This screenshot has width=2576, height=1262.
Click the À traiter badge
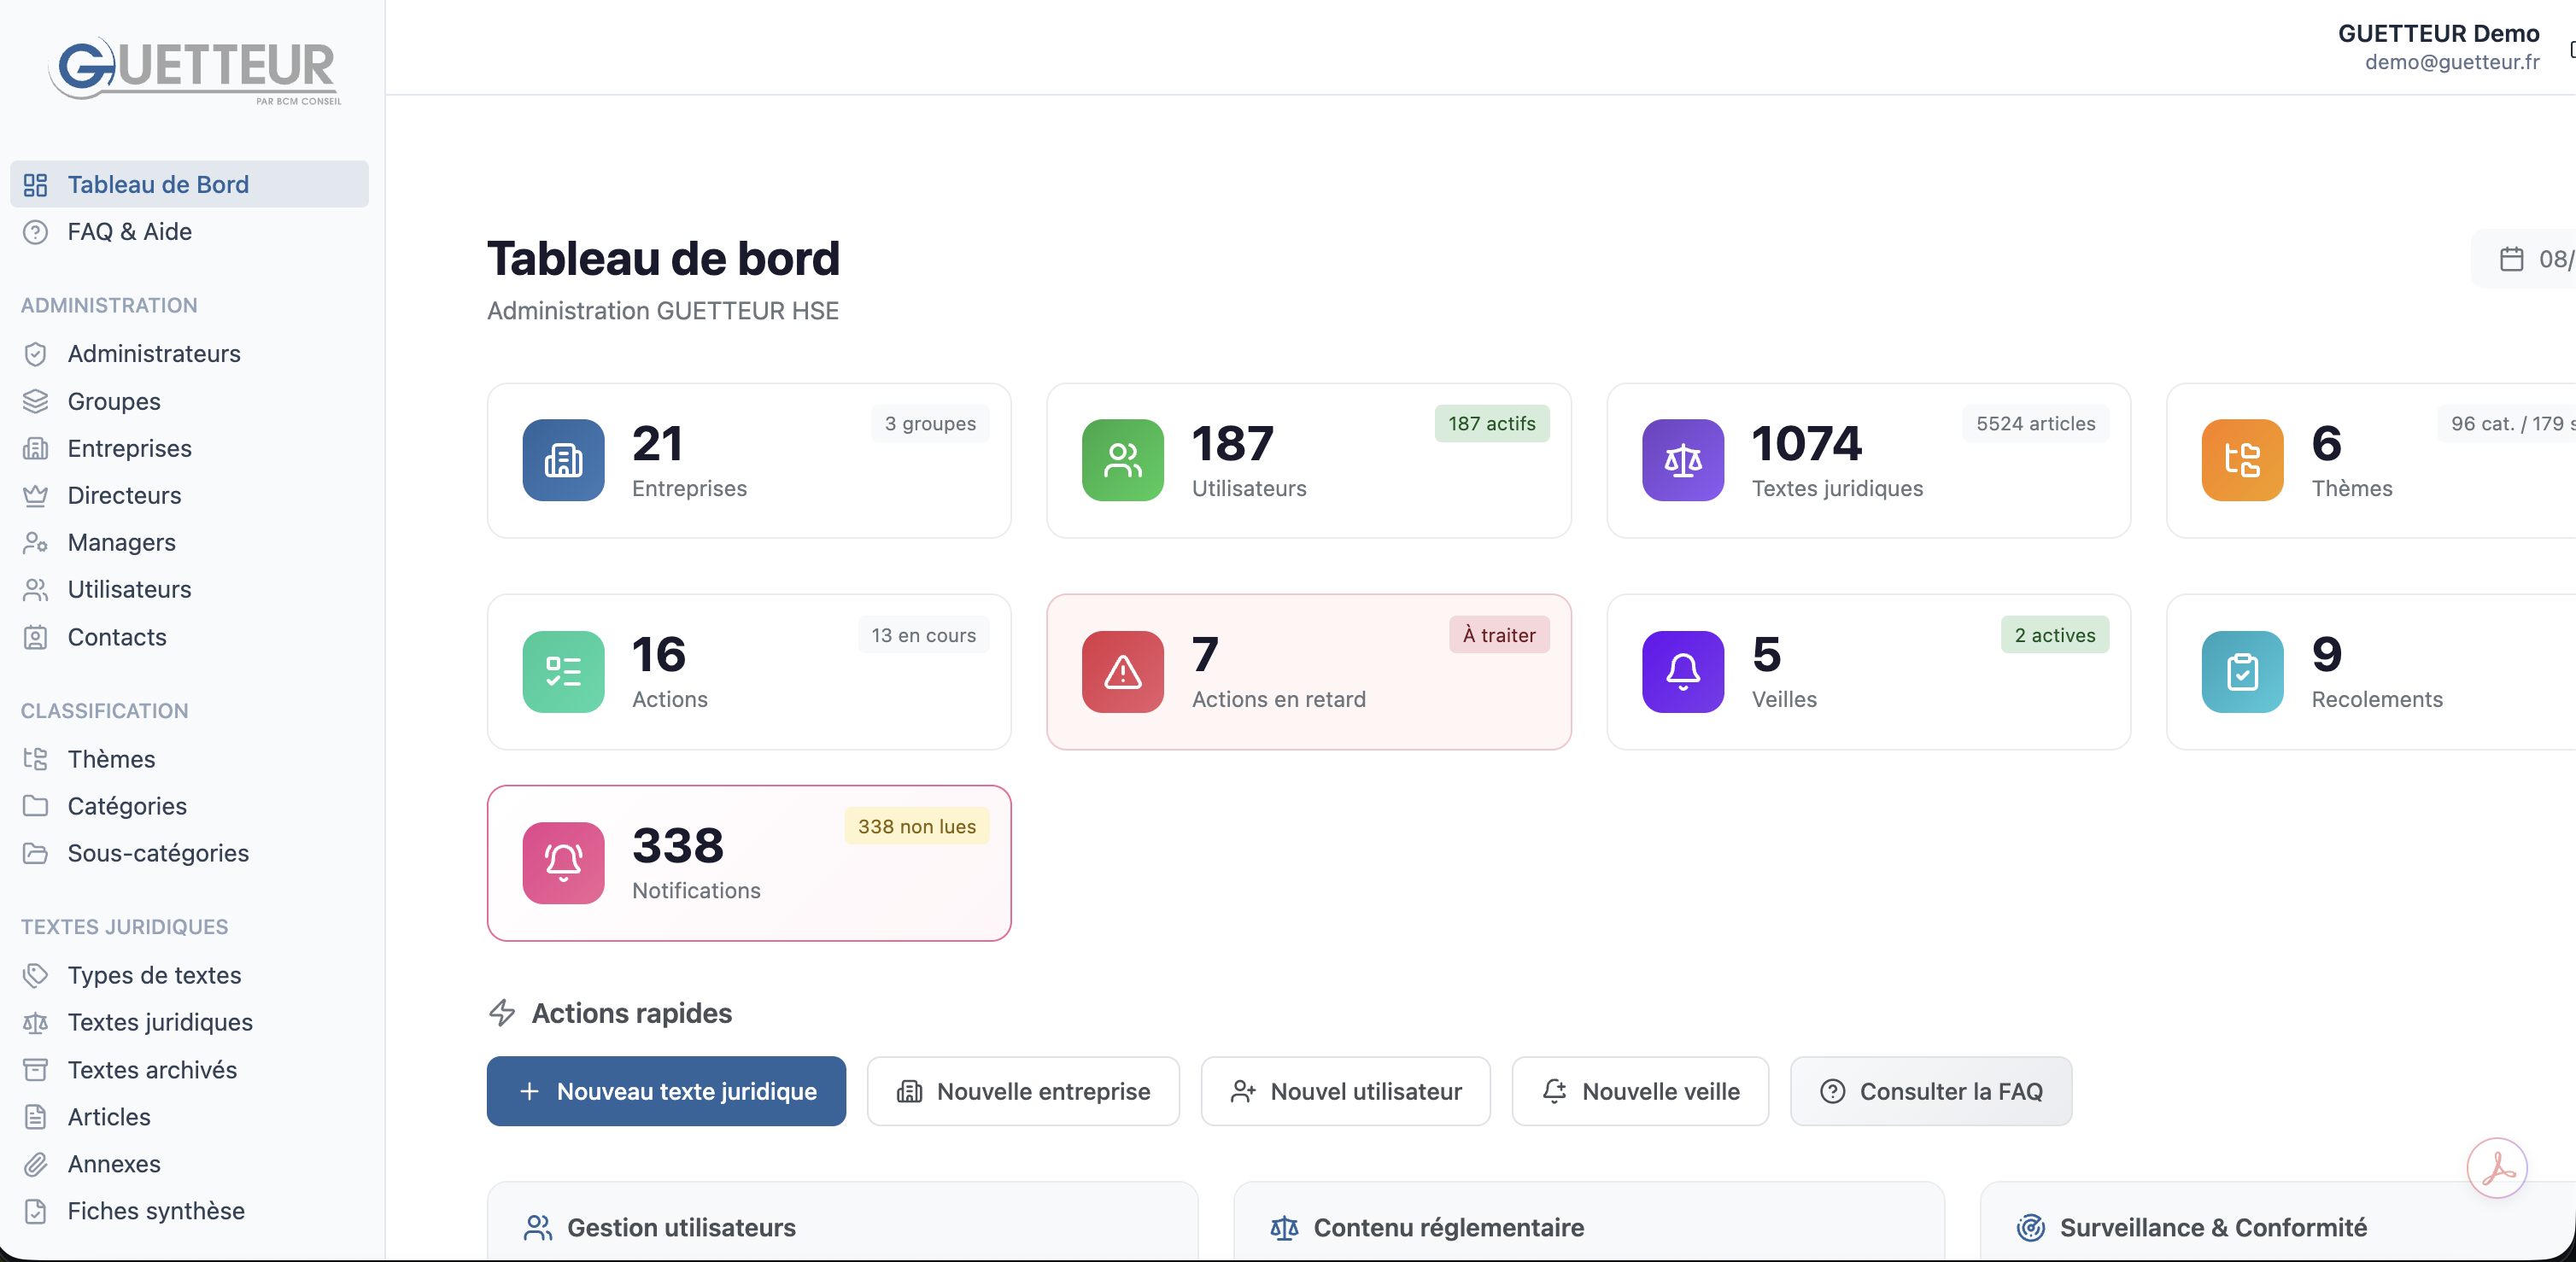[1498, 635]
